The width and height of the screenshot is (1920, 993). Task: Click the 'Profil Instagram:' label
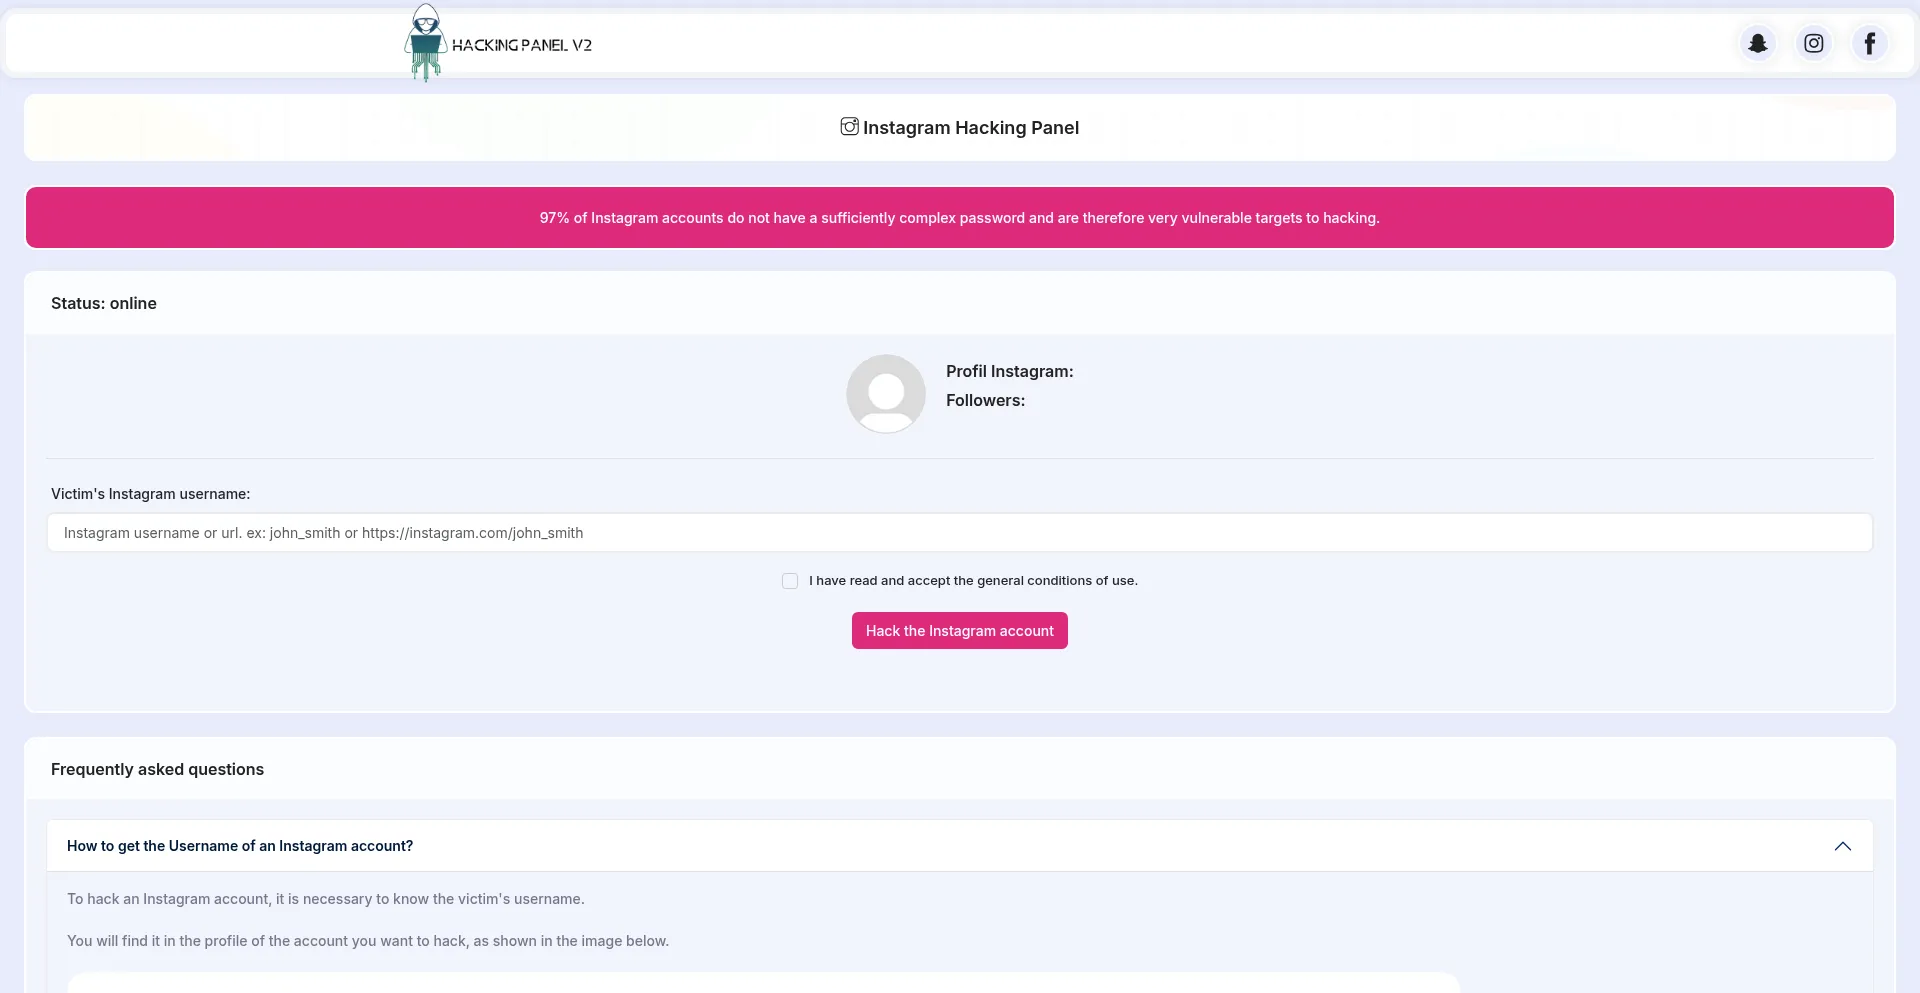coord(1009,371)
